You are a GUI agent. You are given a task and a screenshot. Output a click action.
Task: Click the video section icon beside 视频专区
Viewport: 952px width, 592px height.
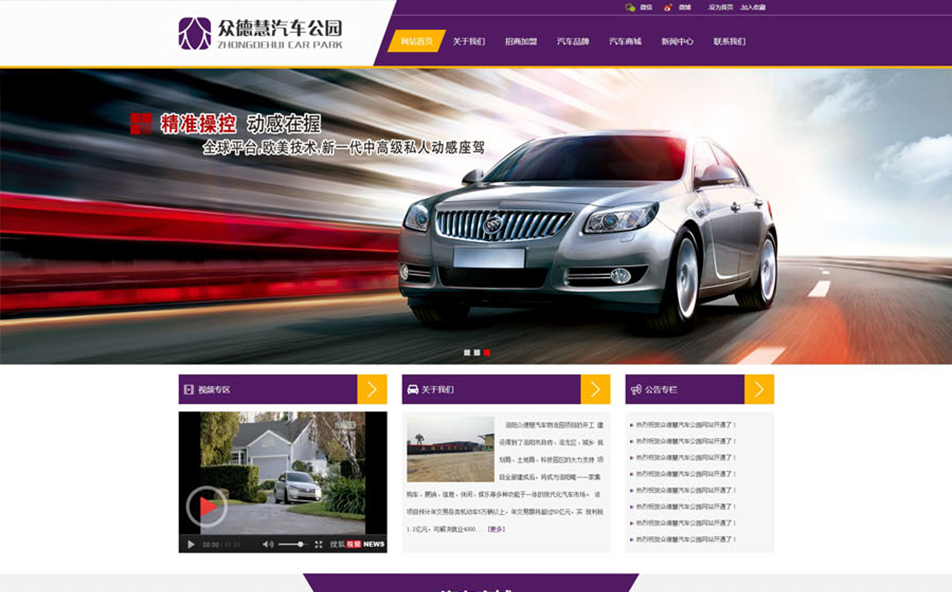pyautogui.click(x=188, y=388)
